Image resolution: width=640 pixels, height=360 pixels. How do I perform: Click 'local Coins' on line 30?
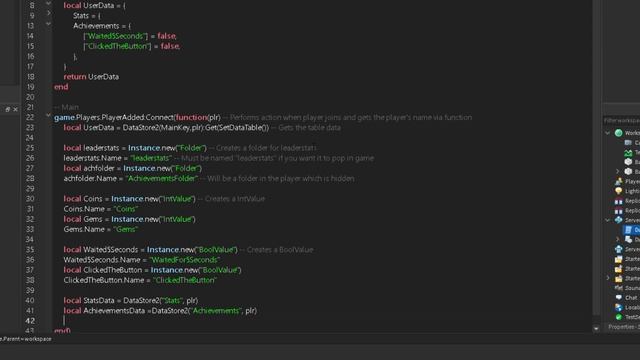83,199
